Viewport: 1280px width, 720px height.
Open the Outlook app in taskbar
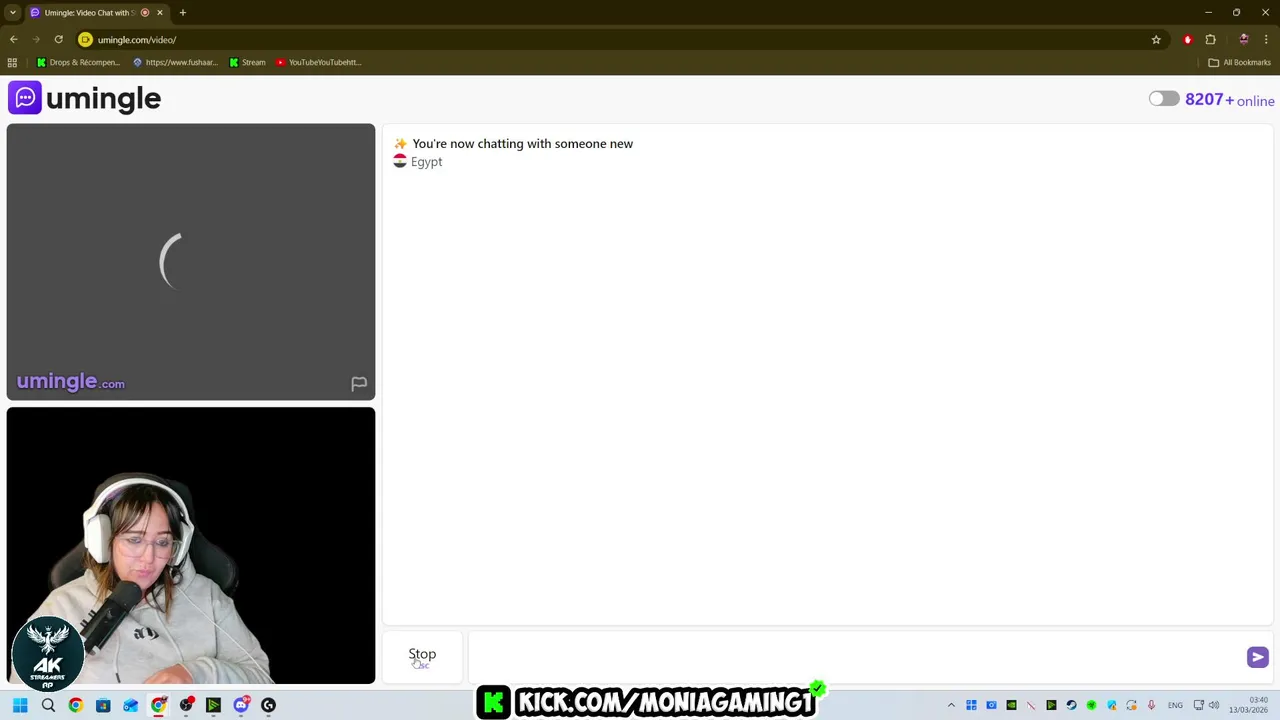click(131, 705)
